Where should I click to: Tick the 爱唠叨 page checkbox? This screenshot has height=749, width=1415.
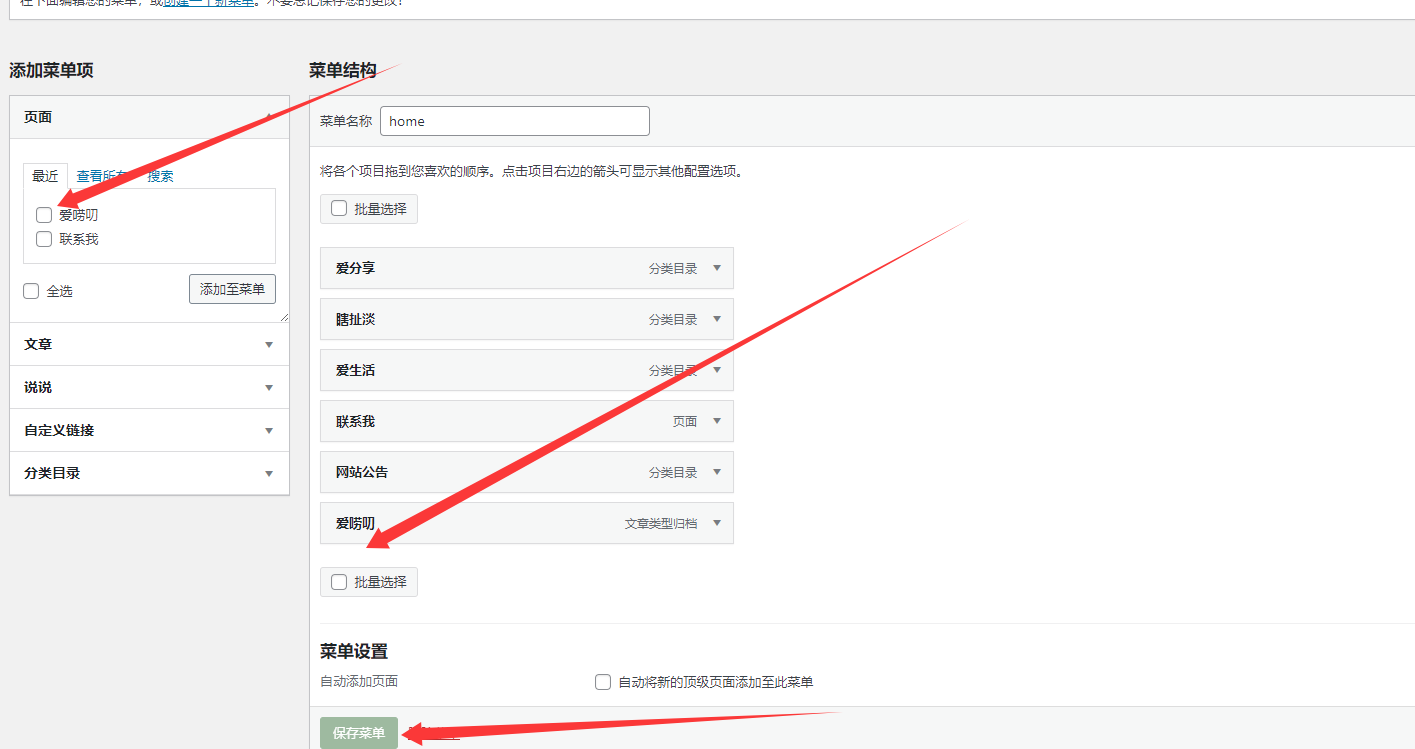(44, 215)
